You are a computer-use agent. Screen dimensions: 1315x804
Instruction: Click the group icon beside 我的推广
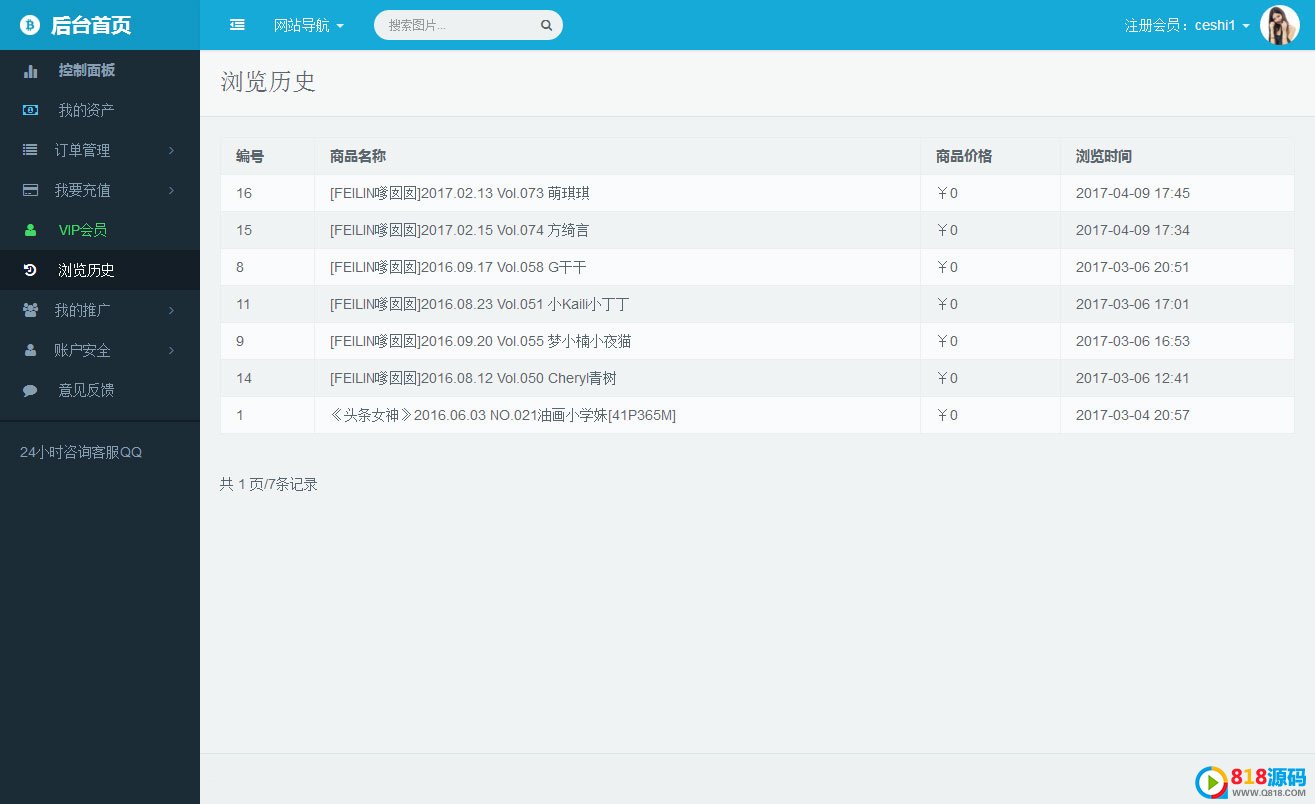[30, 310]
